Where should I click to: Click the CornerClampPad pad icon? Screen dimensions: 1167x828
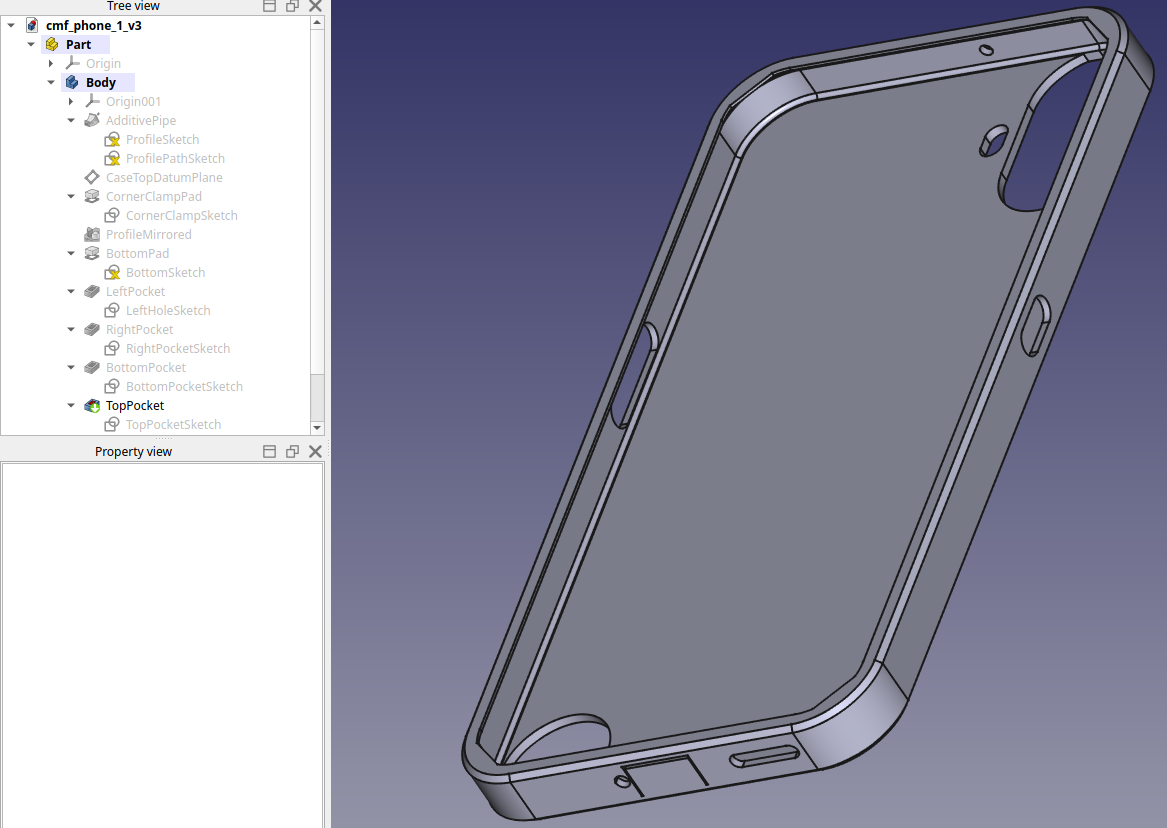point(91,196)
